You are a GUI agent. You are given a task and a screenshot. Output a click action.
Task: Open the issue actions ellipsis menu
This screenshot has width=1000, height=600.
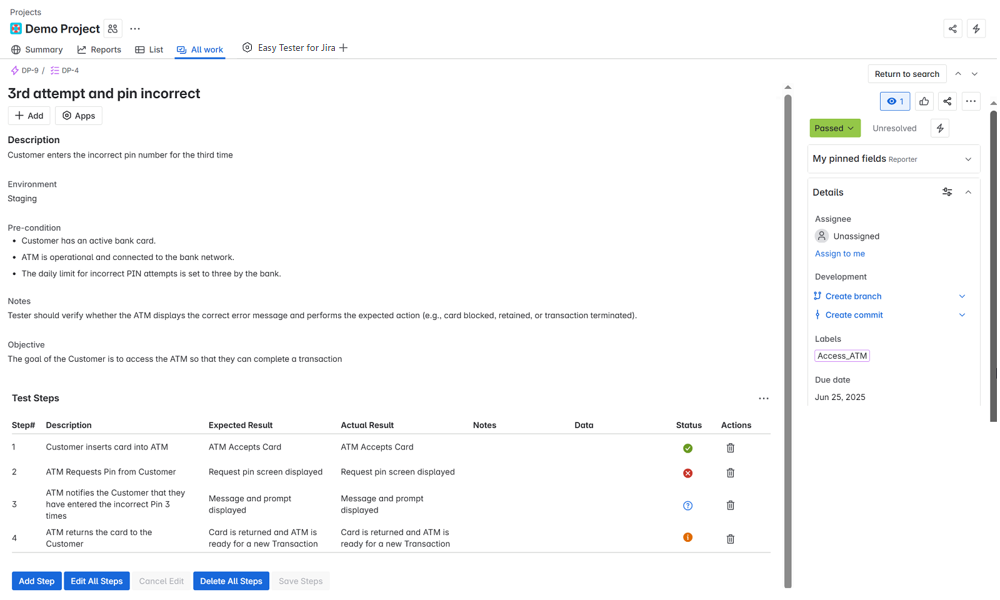tap(971, 101)
